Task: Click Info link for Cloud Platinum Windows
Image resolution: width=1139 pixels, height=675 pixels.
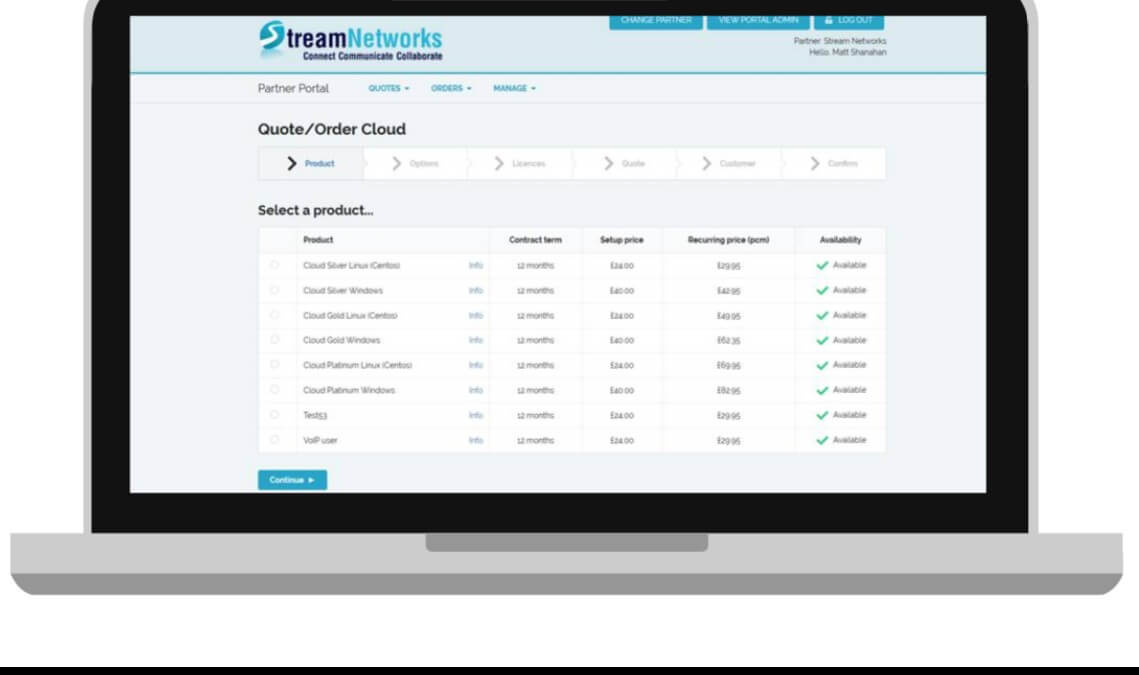Action: (476, 391)
